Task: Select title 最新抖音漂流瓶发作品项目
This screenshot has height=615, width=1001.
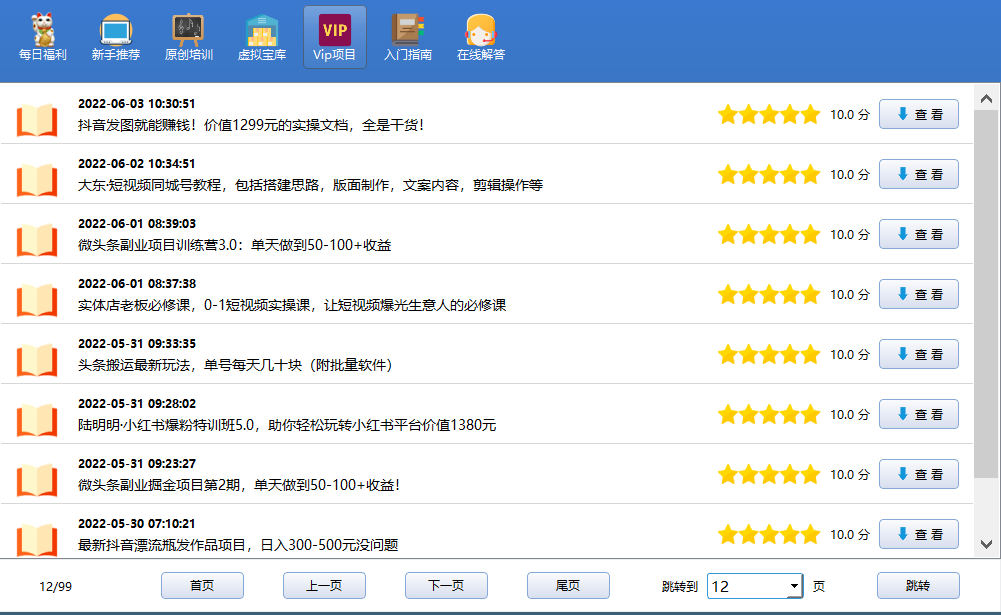Action: pyautogui.click(x=238, y=545)
